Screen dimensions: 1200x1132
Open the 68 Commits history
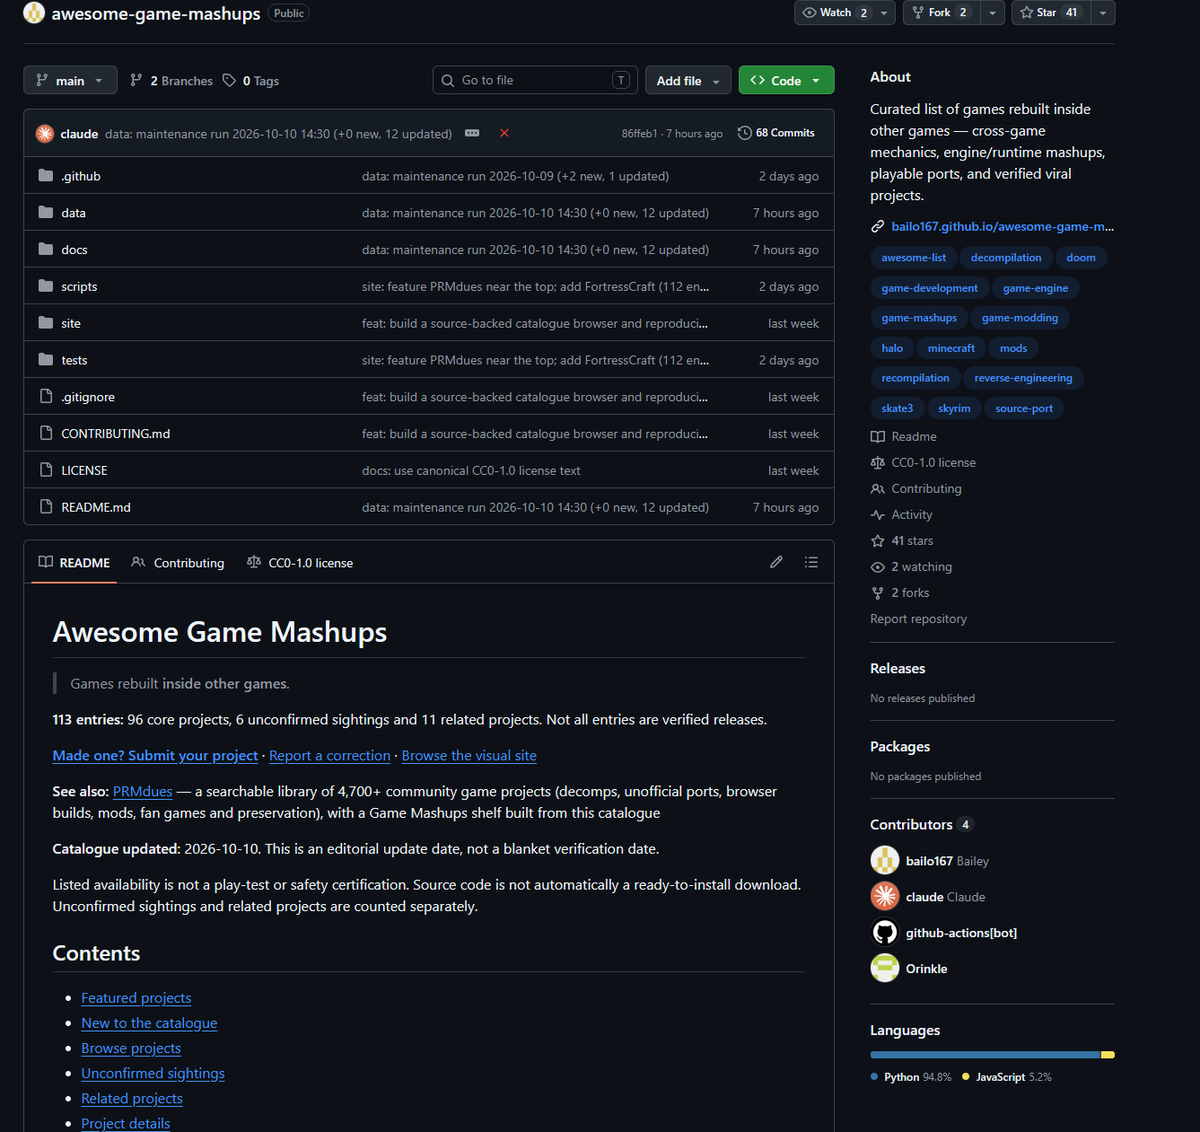pos(776,133)
